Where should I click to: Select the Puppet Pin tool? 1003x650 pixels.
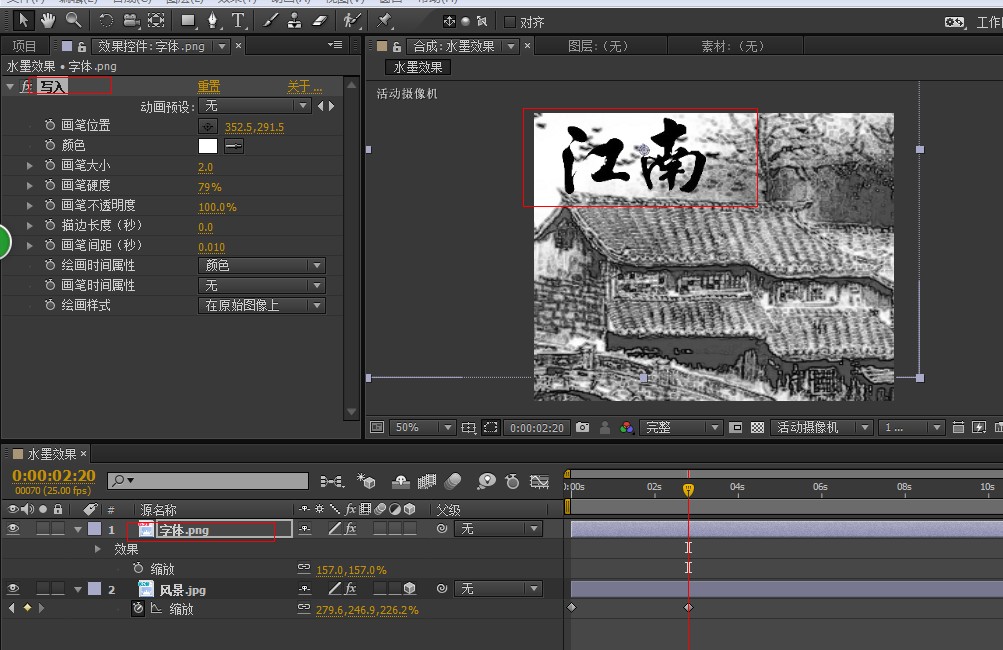[x=386, y=20]
